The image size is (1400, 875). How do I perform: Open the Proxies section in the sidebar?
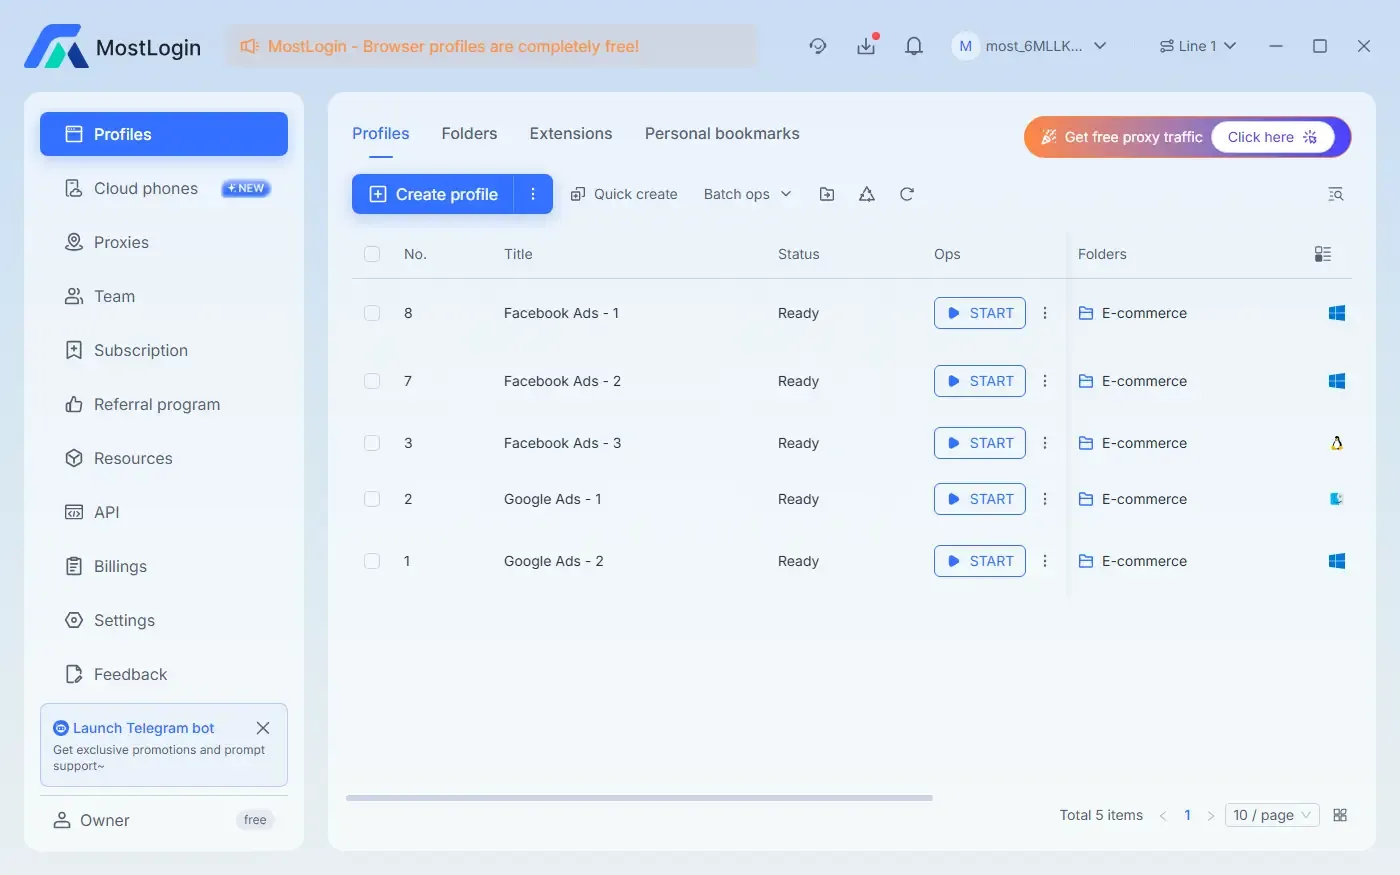coord(121,242)
